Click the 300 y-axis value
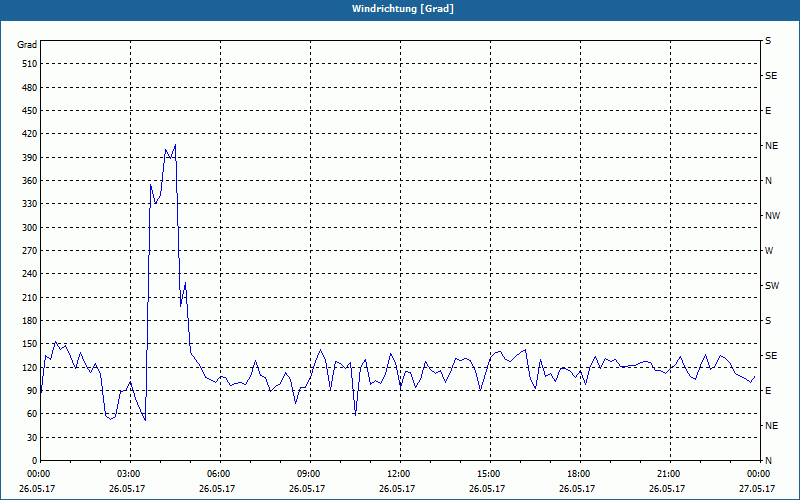Image resolution: width=800 pixels, height=500 pixels. 29,227
